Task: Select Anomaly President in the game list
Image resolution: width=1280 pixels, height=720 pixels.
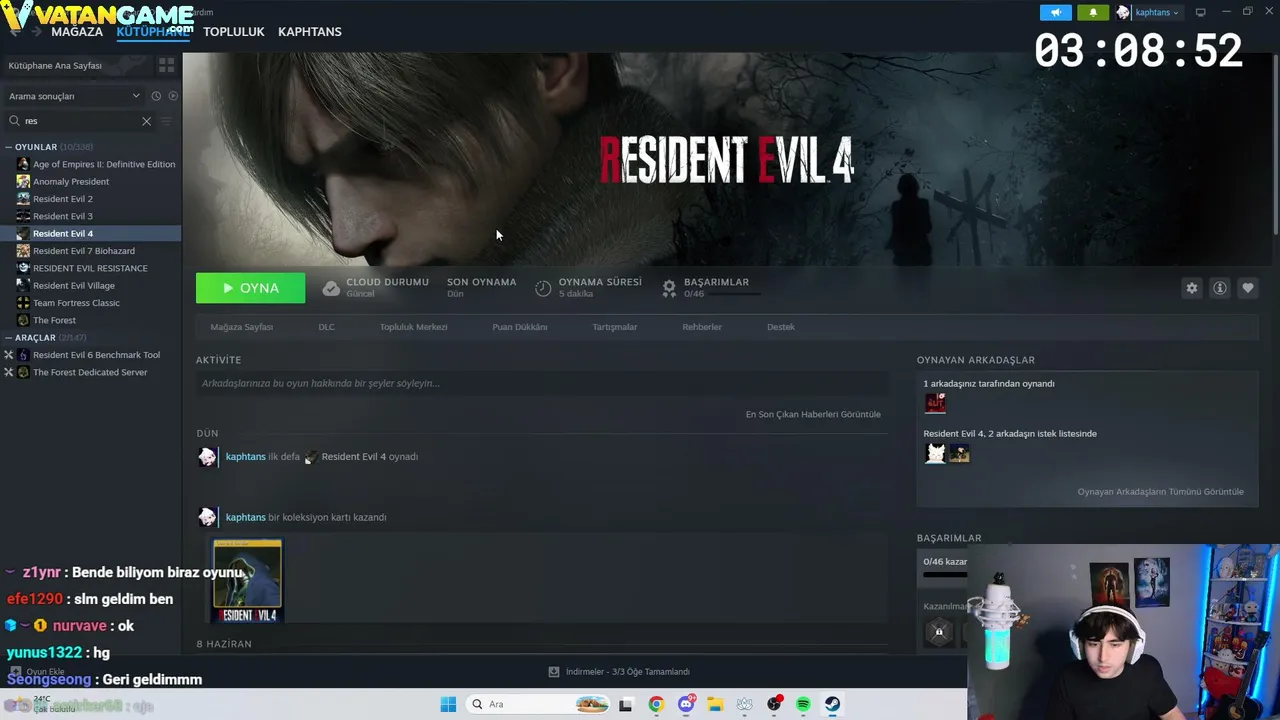Action: 71,182
